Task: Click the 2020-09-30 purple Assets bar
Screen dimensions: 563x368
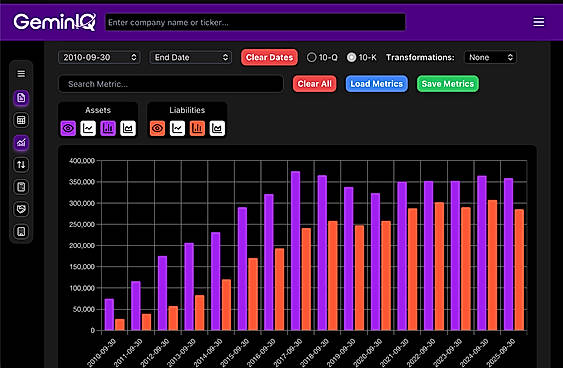Action: click(x=375, y=262)
